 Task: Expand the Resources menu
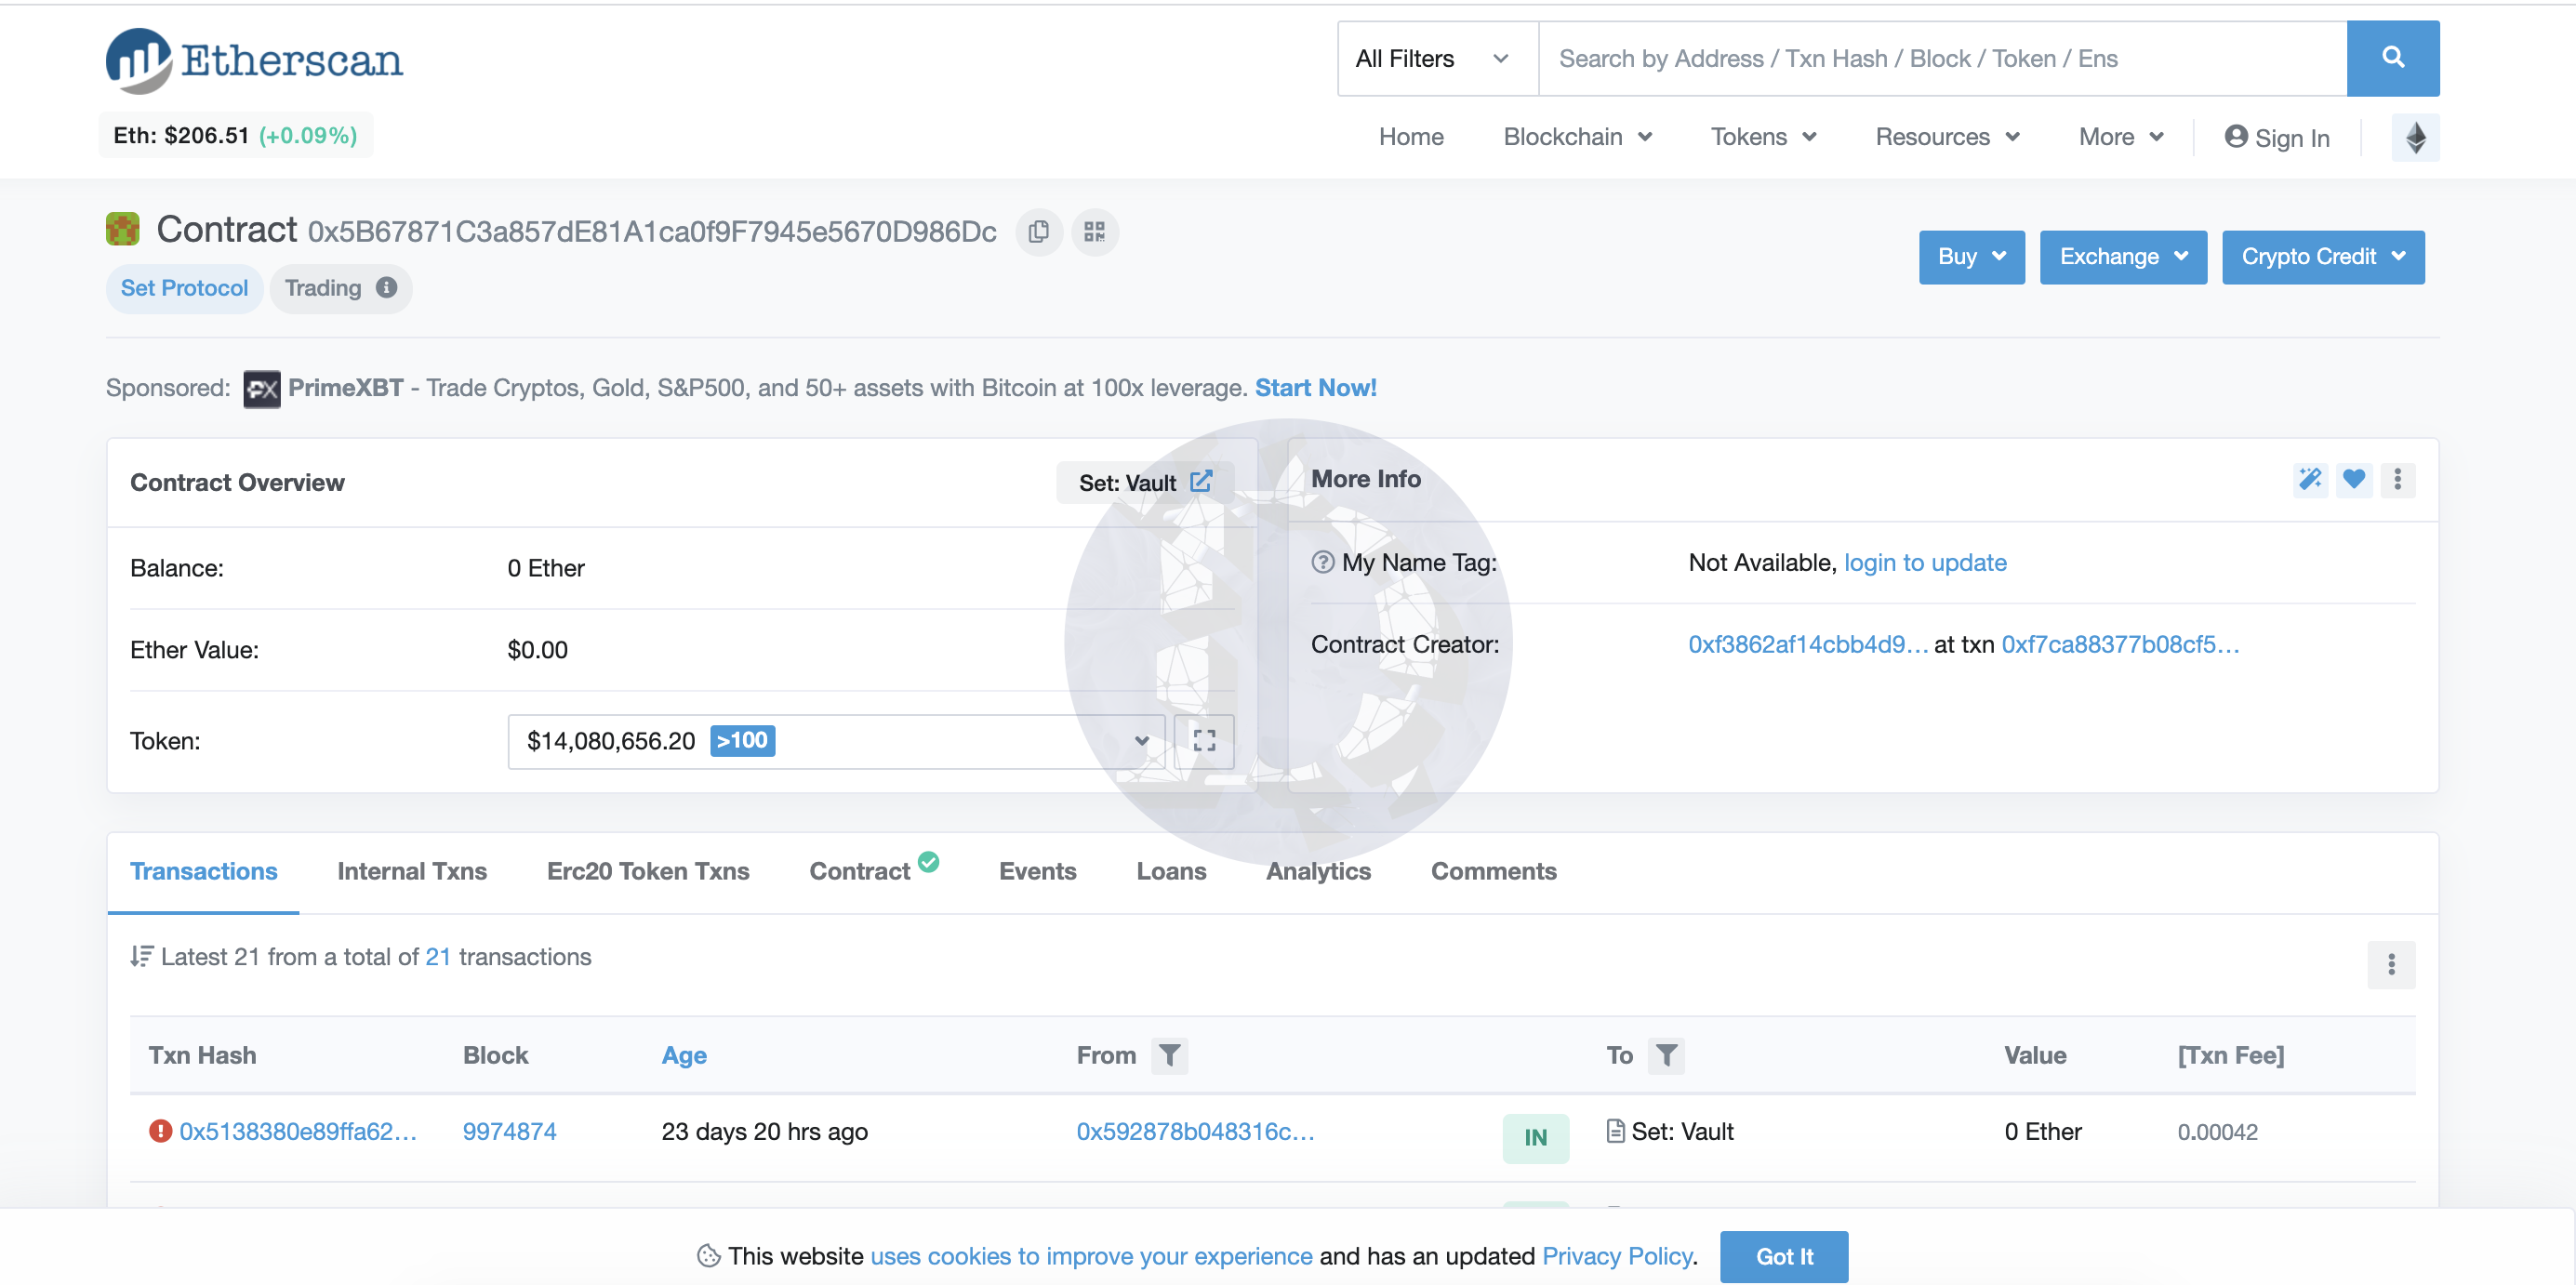(x=1947, y=137)
